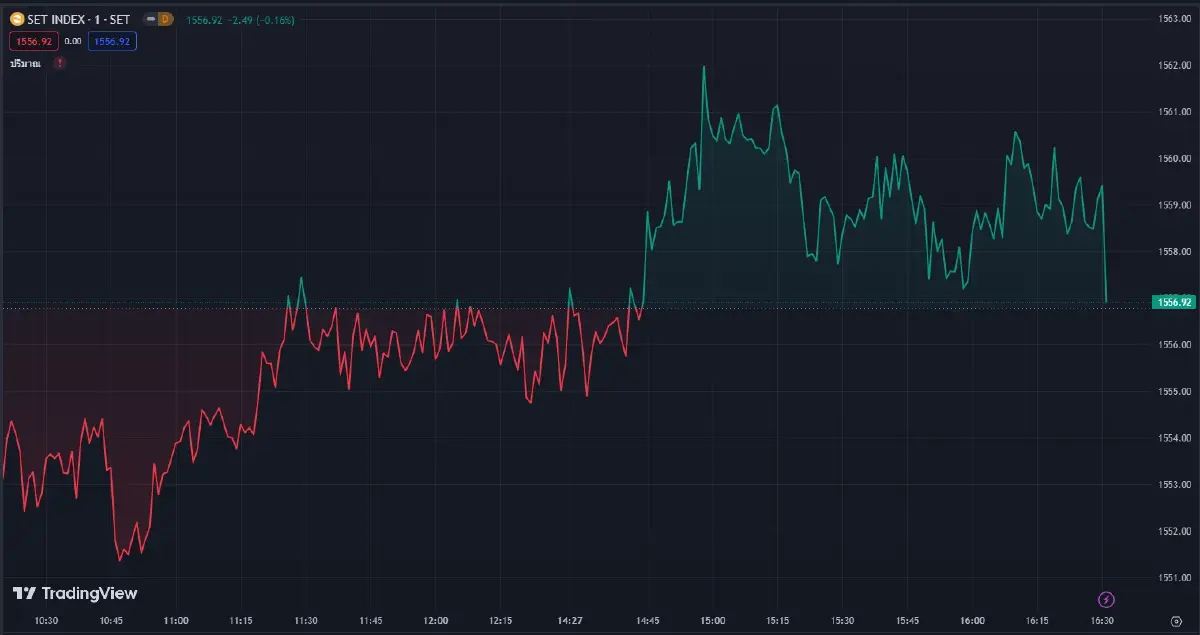
Task: Click the 10:45 time axis label
Action: pyautogui.click(x=112, y=621)
